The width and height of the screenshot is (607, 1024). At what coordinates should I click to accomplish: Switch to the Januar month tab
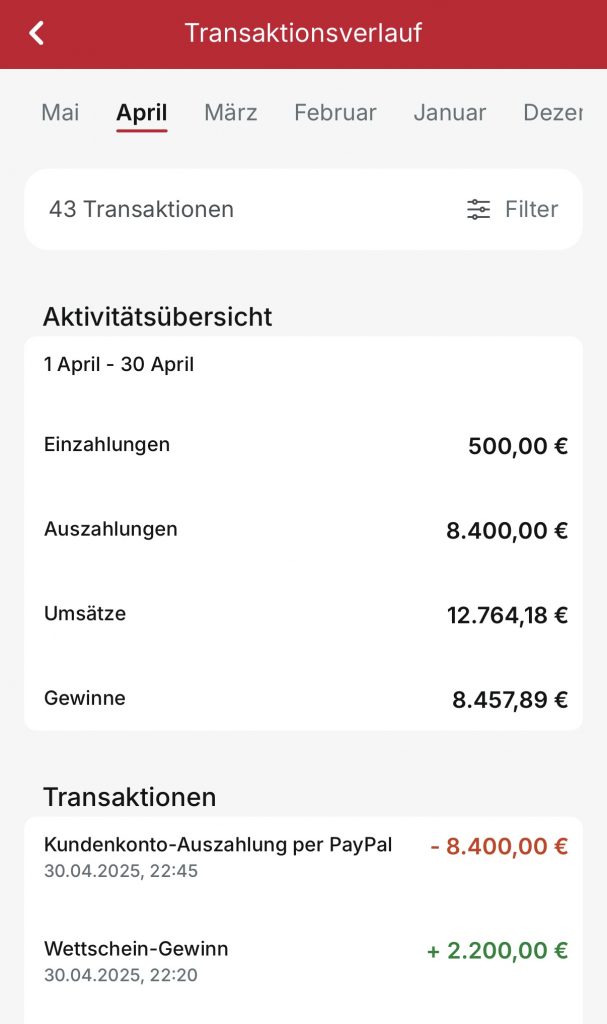tap(449, 113)
